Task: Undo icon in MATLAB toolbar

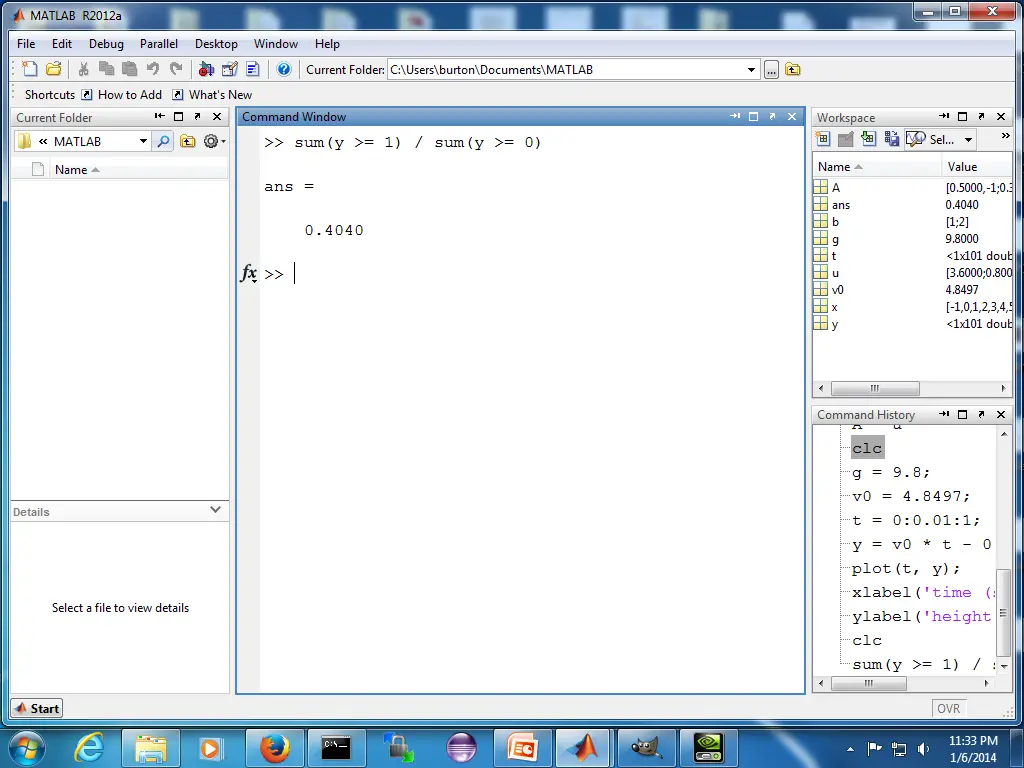Action: [153, 69]
